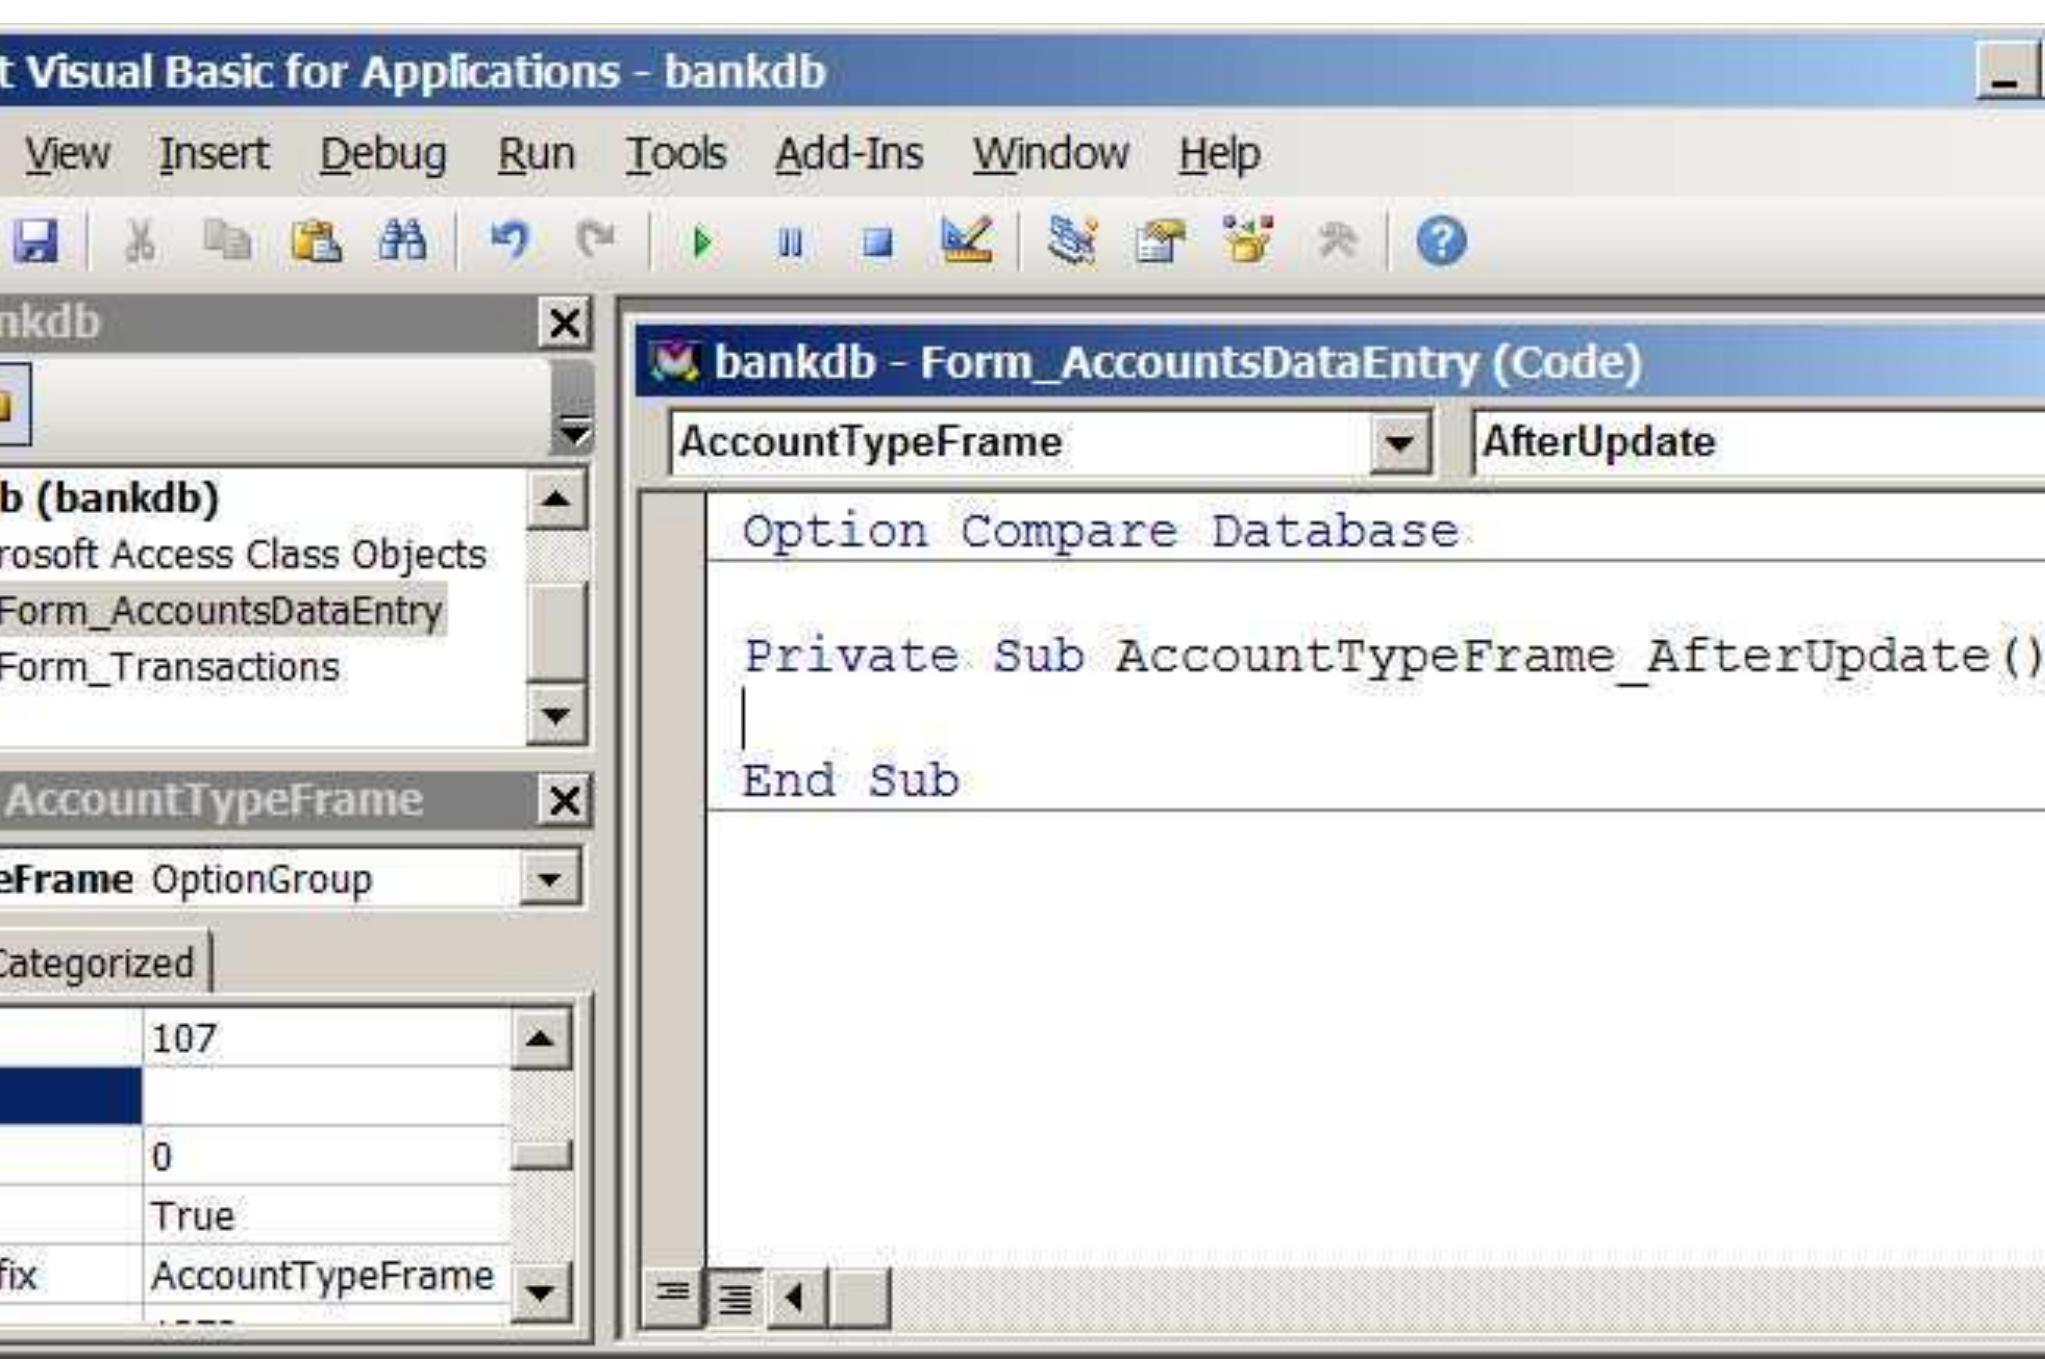Open the Tools menu
The image size is (2045, 1370).
675,154
